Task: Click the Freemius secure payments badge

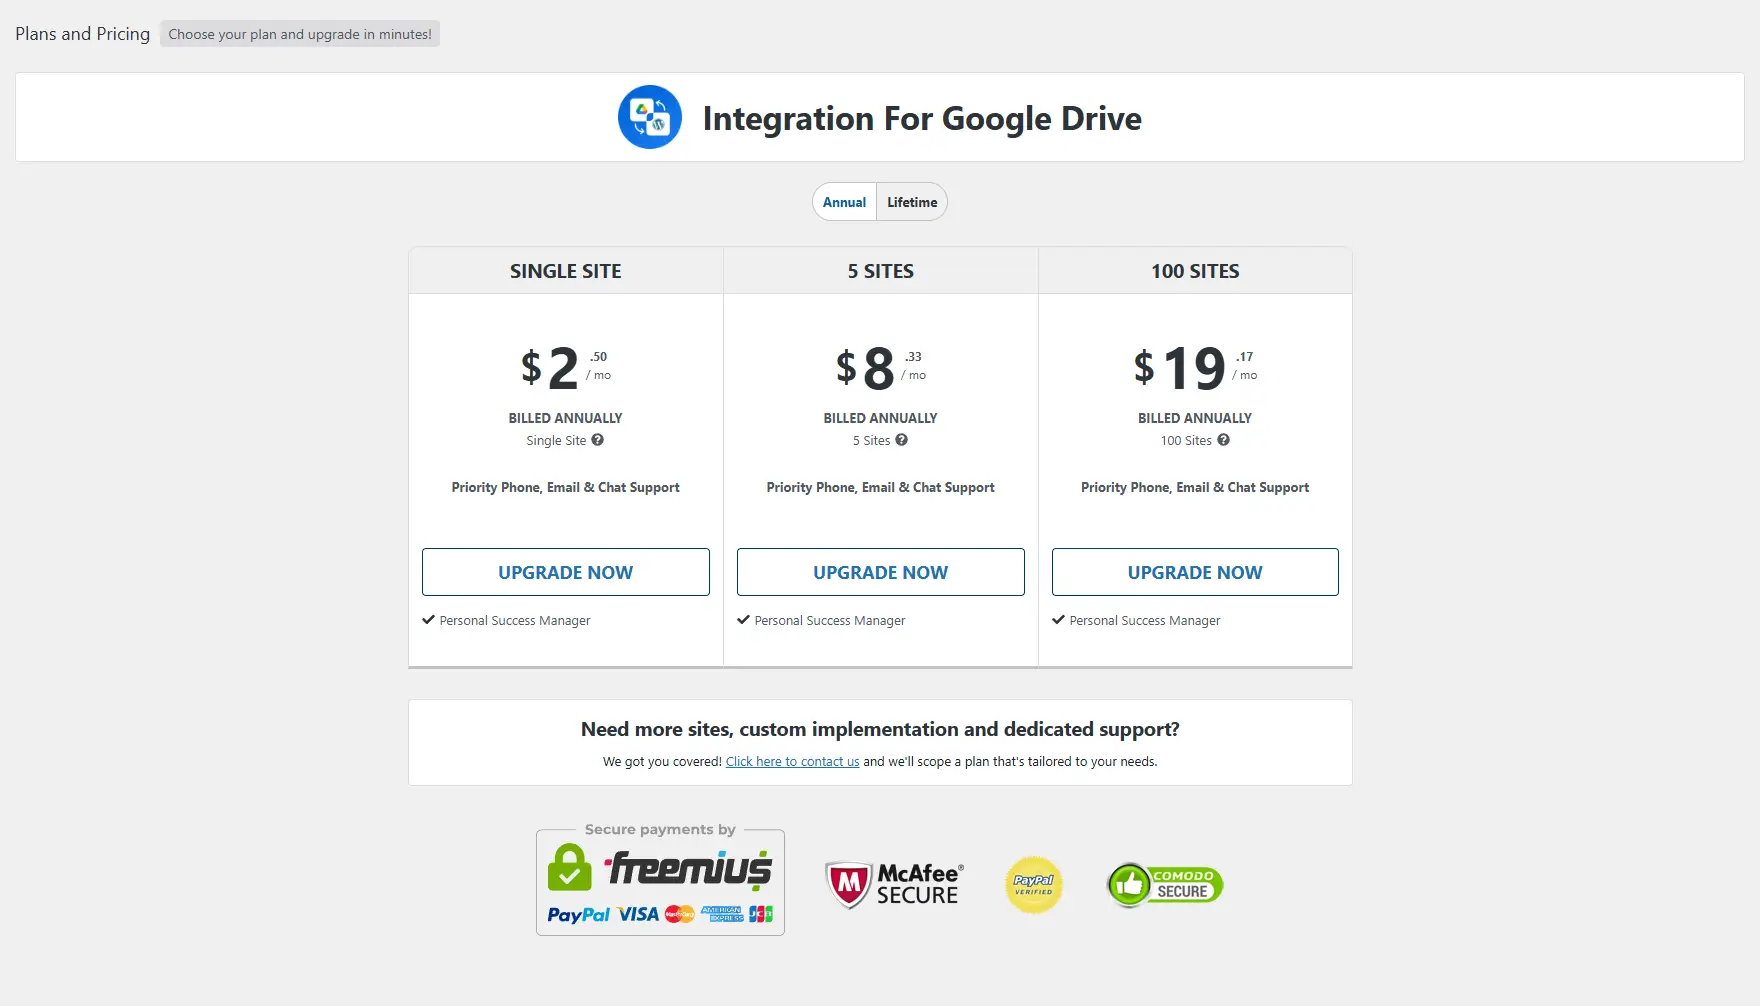Action: pyautogui.click(x=660, y=882)
